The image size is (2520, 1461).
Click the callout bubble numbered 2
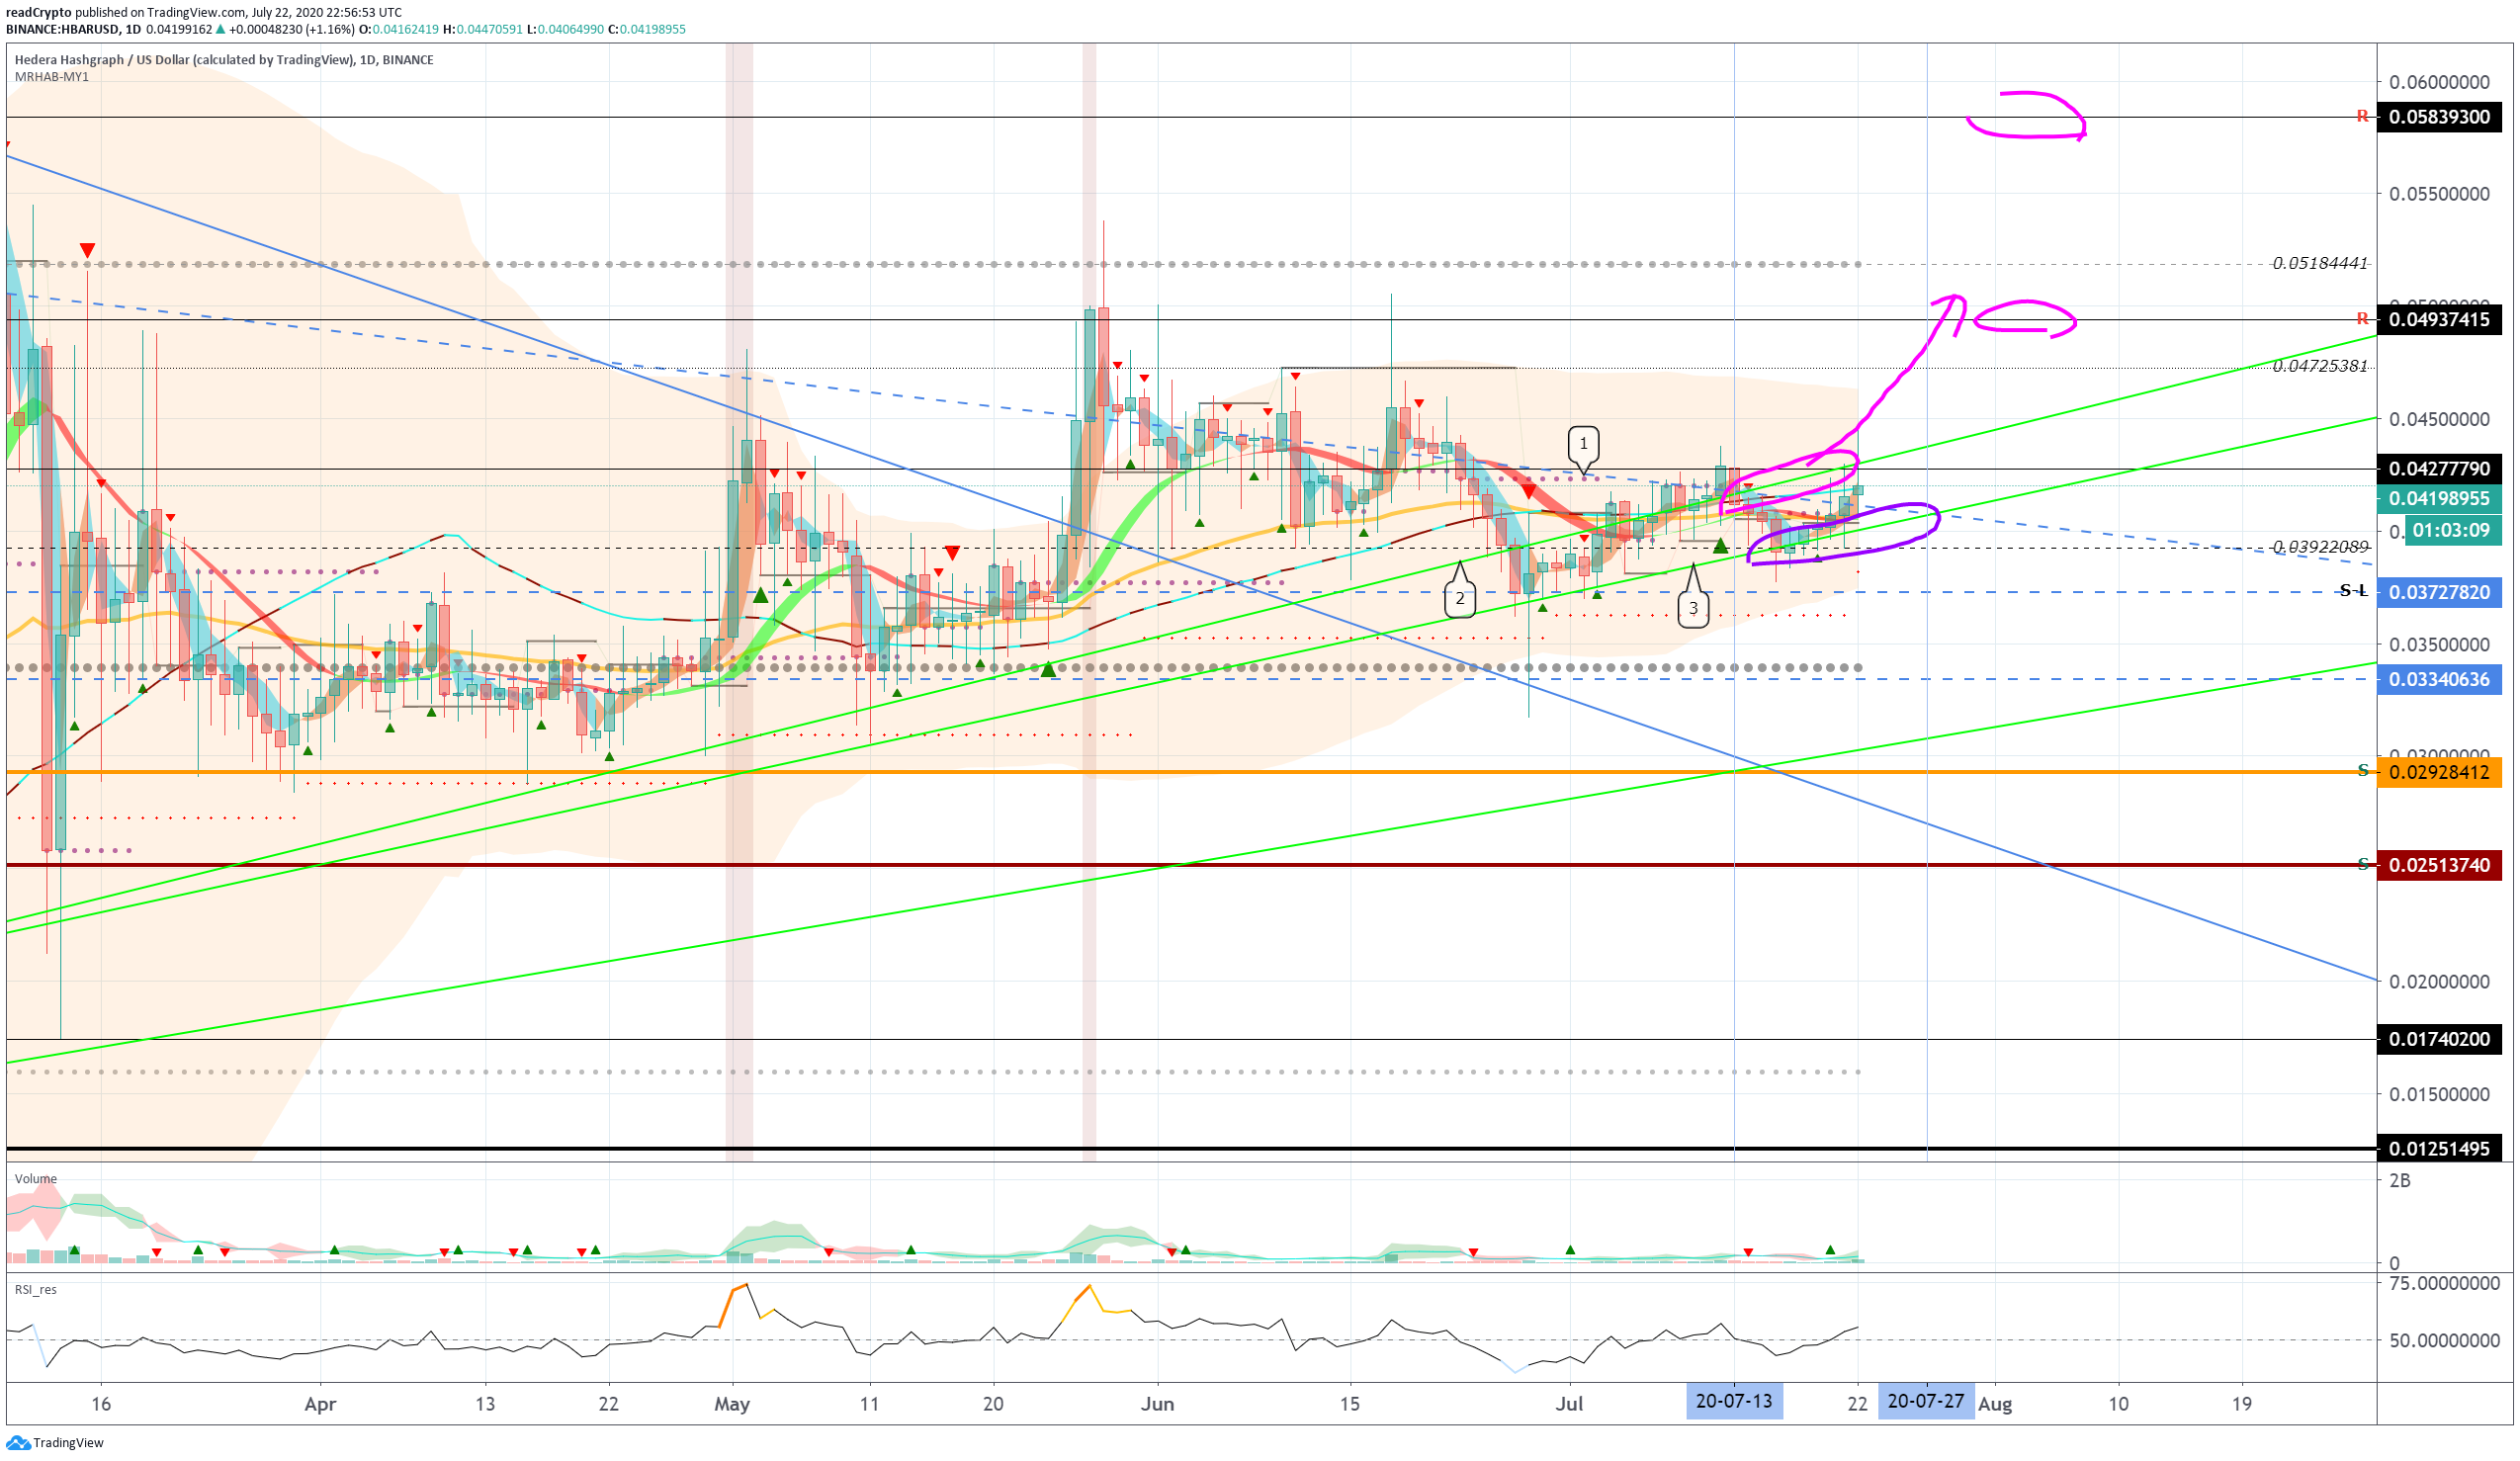coord(1460,599)
